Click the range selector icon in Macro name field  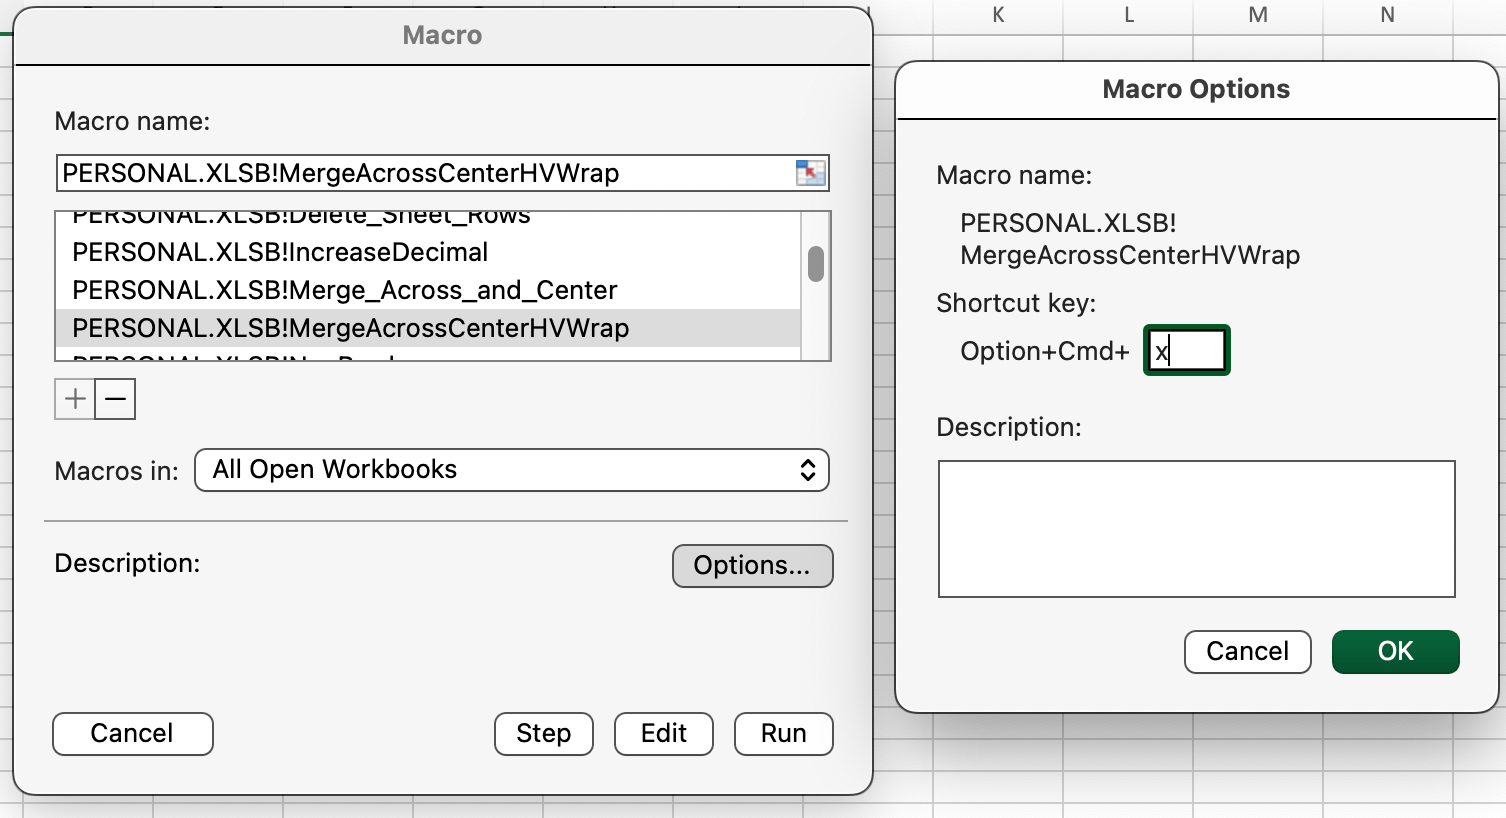(811, 173)
